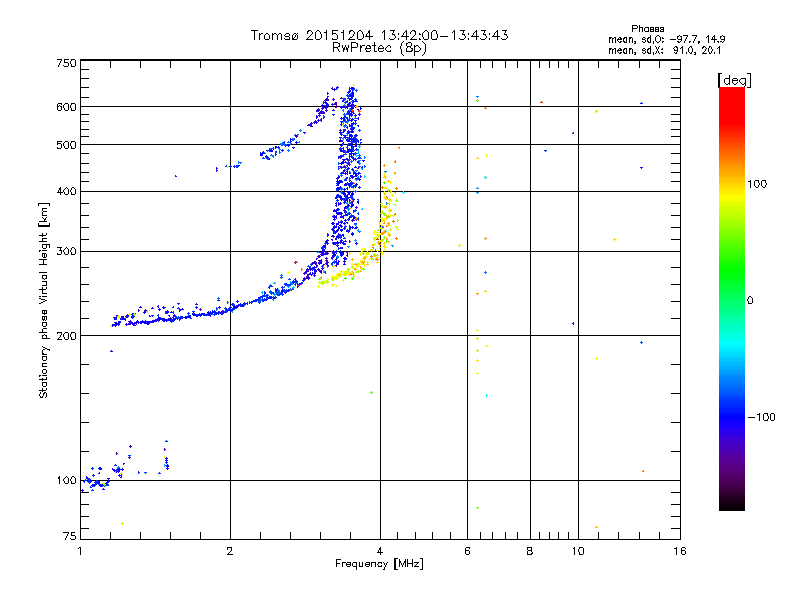Image resolution: width=800 pixels, height=600 pixels.
Task: Click the colorbar scale label "100"
Action: coord(757,184)
